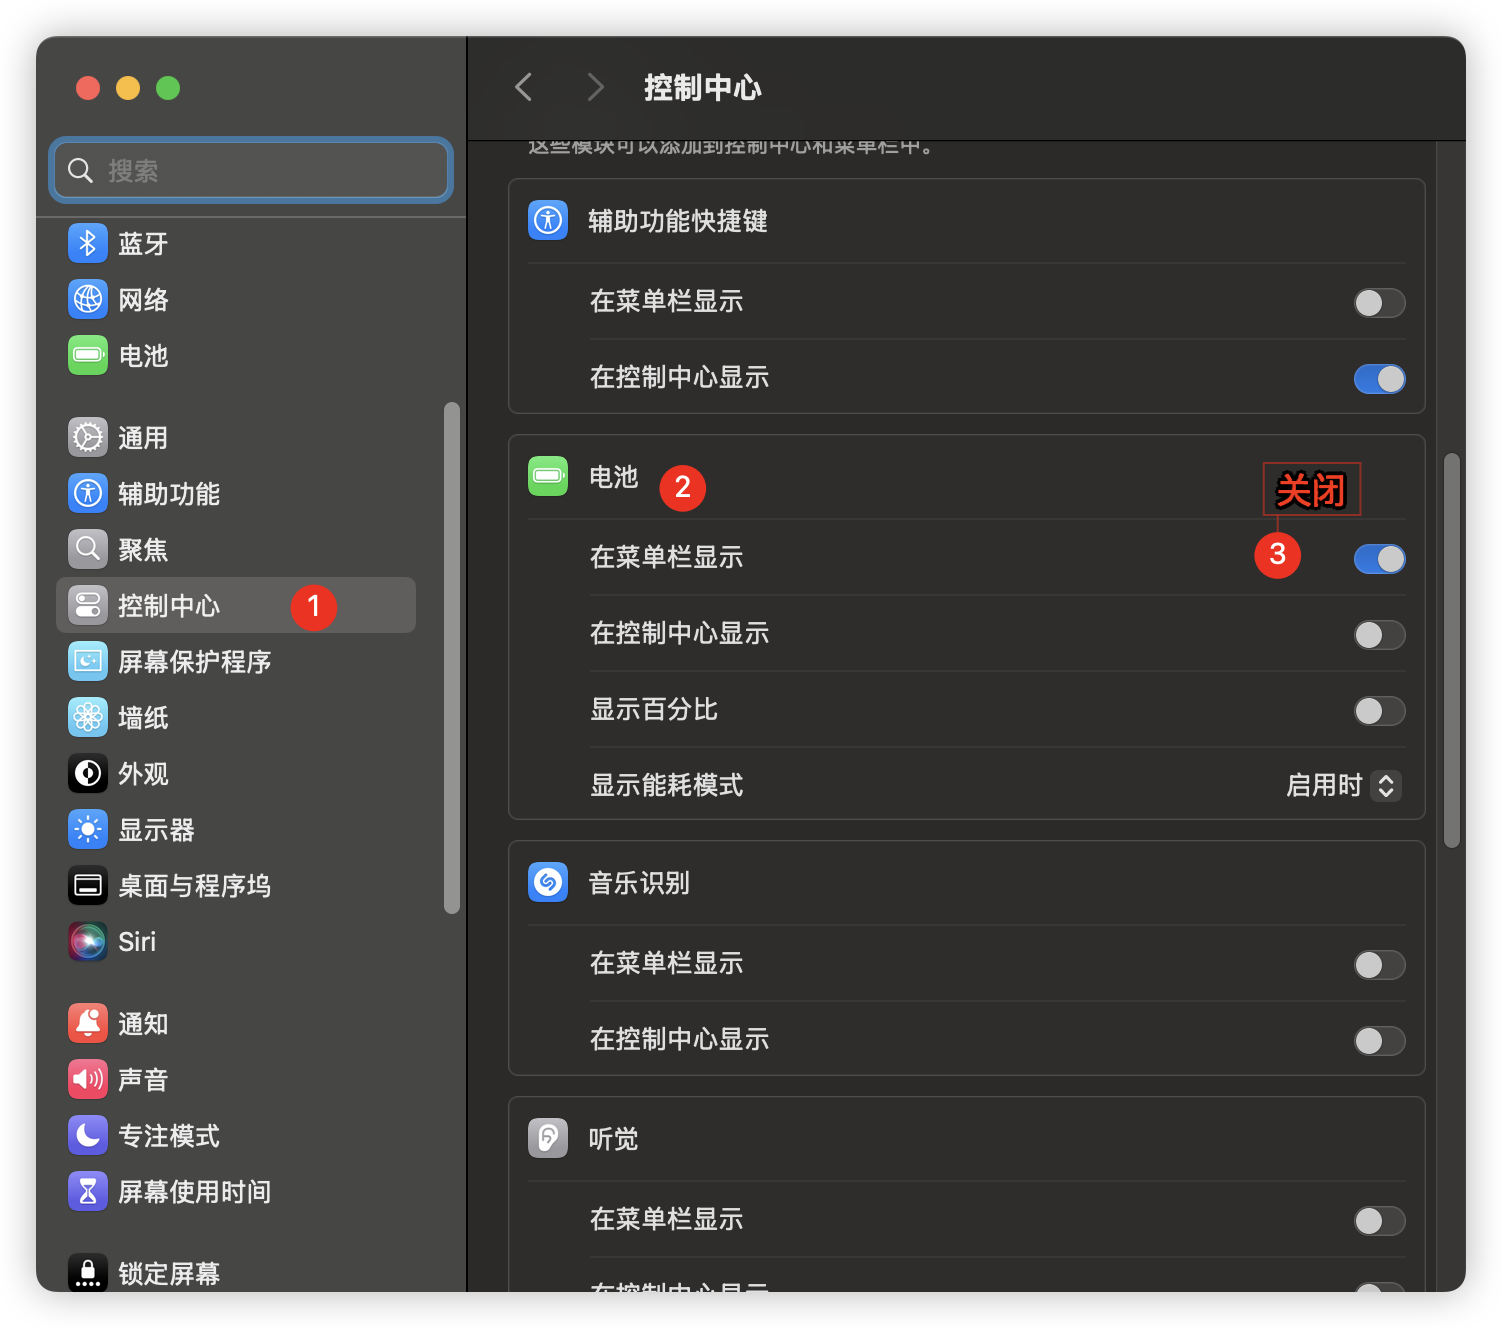Select General in the sidebar
Image resolution: width=1502 pixels, height=1328 pixels.
(143, 437)
